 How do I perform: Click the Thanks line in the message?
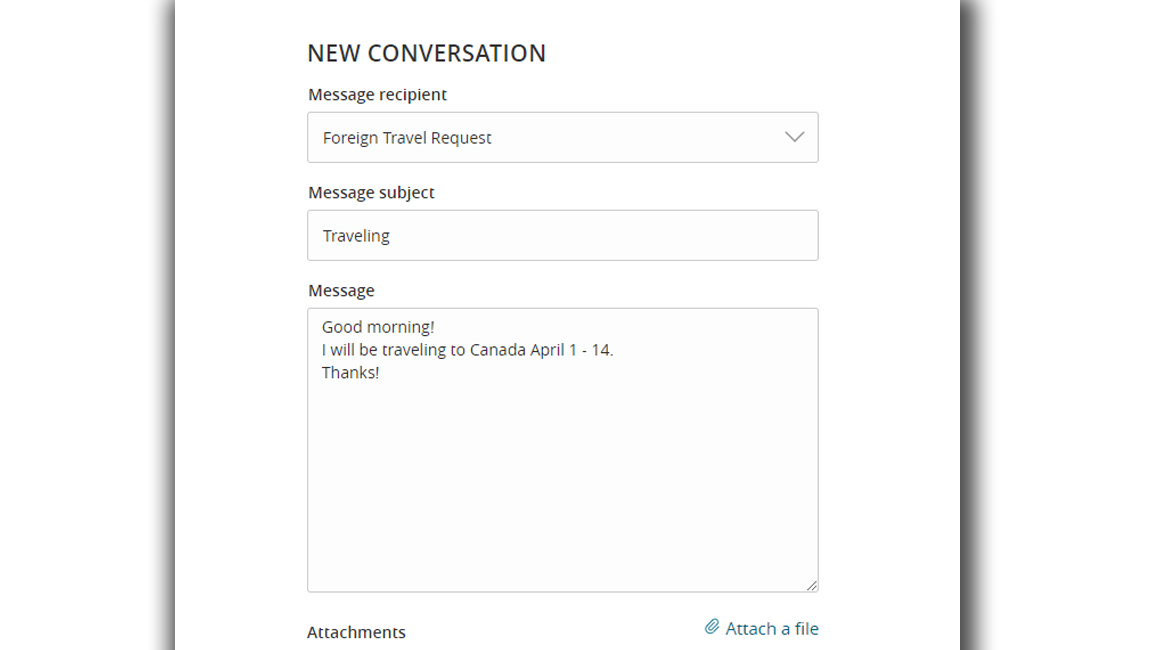coord(350,371)
